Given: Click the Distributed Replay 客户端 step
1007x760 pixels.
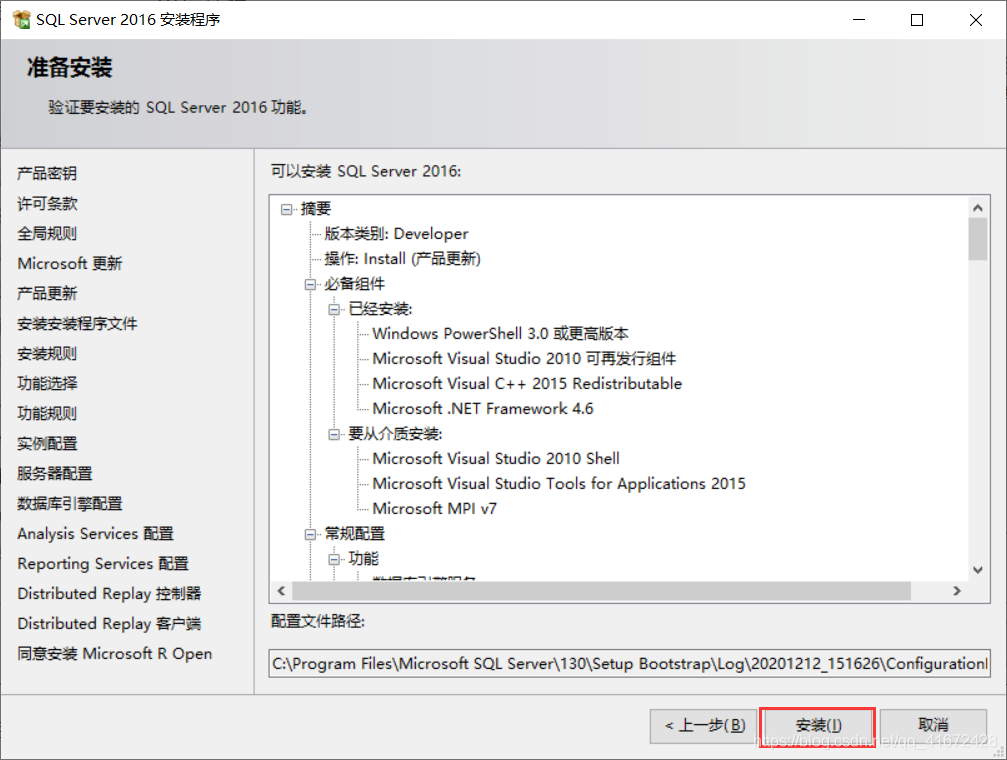Looking at the screenshot, I should (x=109, y=624).
